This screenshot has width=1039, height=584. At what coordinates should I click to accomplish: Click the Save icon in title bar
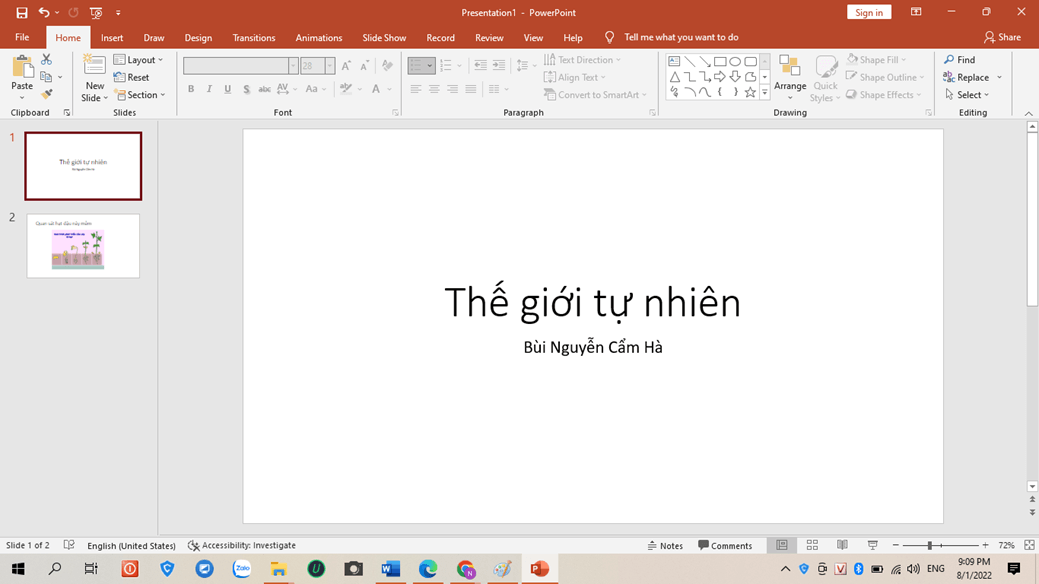21,13
